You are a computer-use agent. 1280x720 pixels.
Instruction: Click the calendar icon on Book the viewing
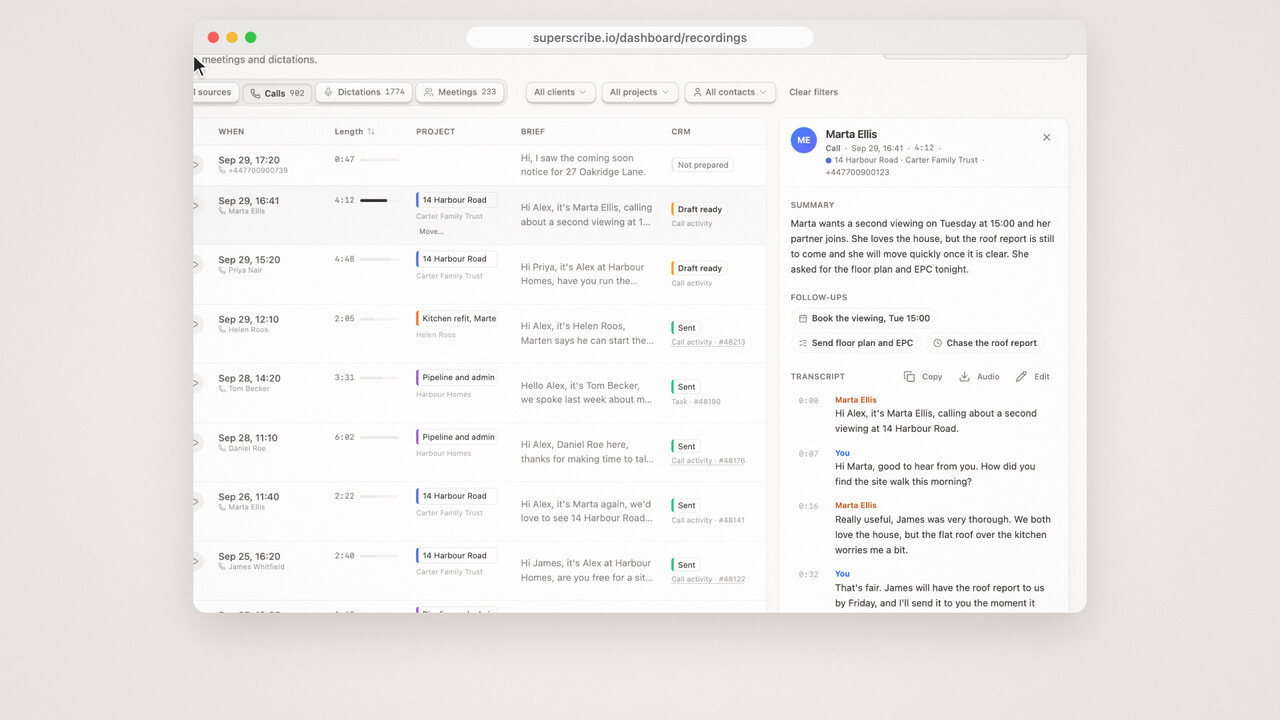[803, 319]
